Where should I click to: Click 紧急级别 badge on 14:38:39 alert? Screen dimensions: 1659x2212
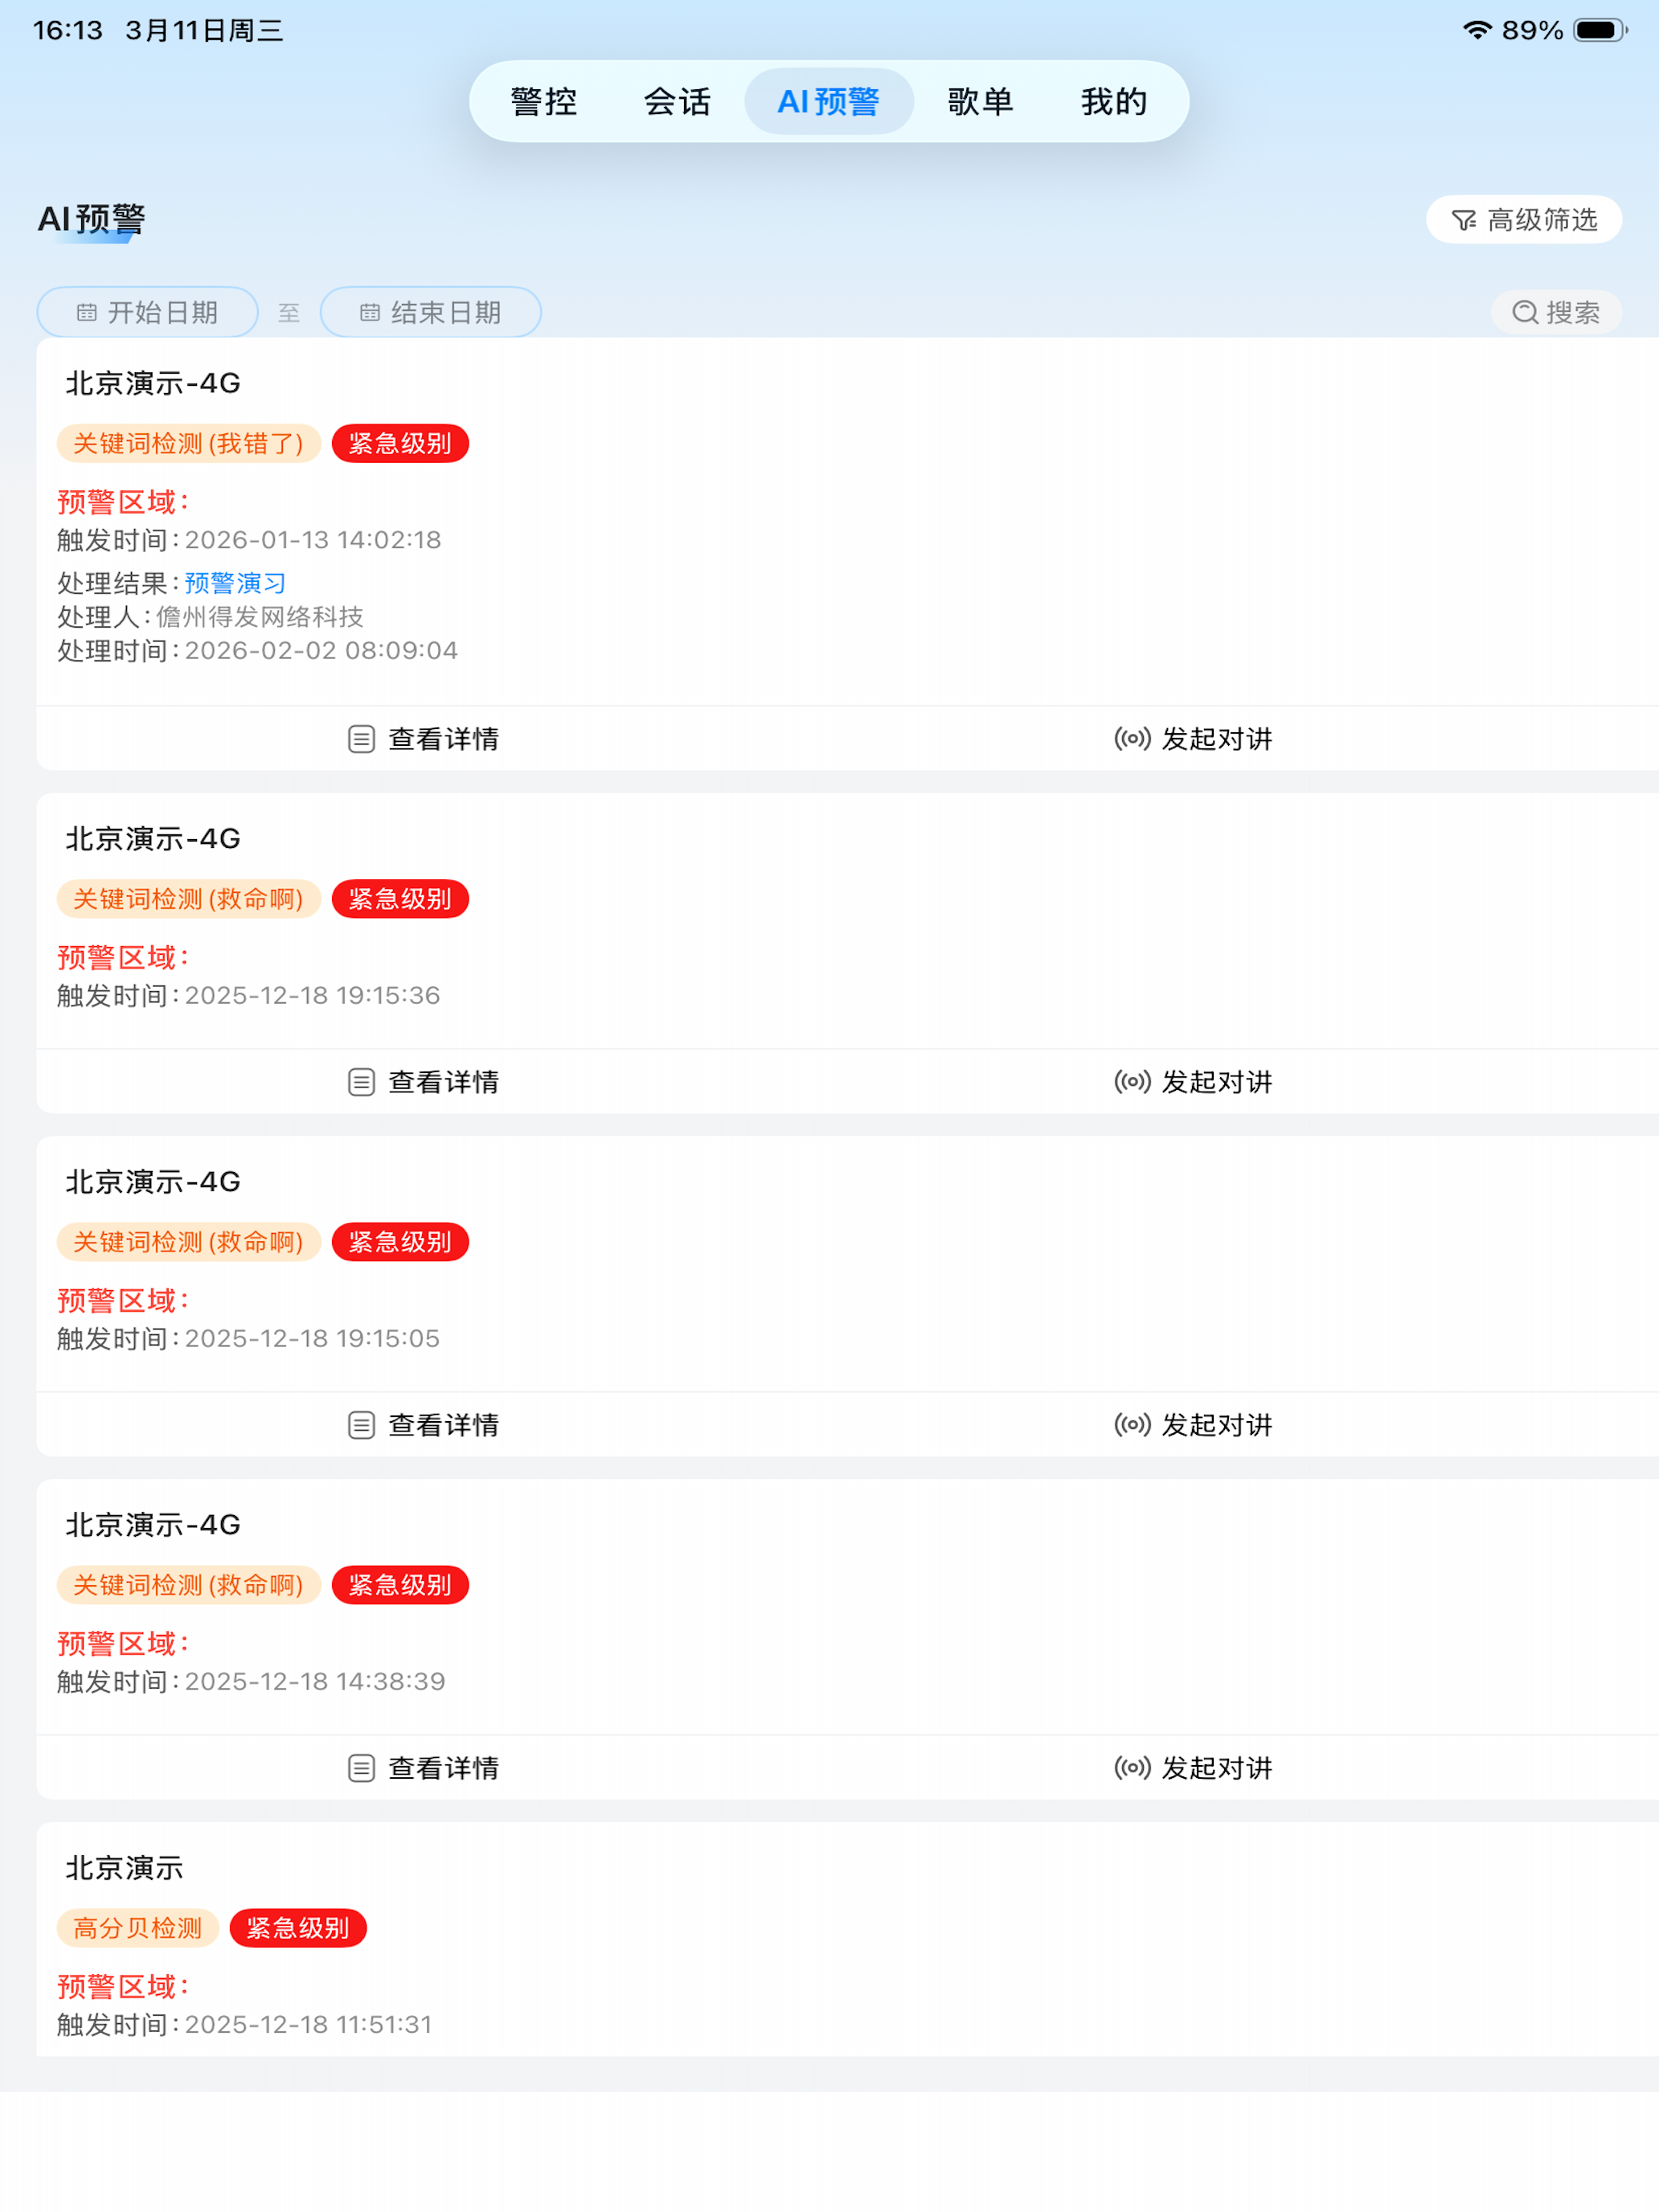click(400, 1585)
